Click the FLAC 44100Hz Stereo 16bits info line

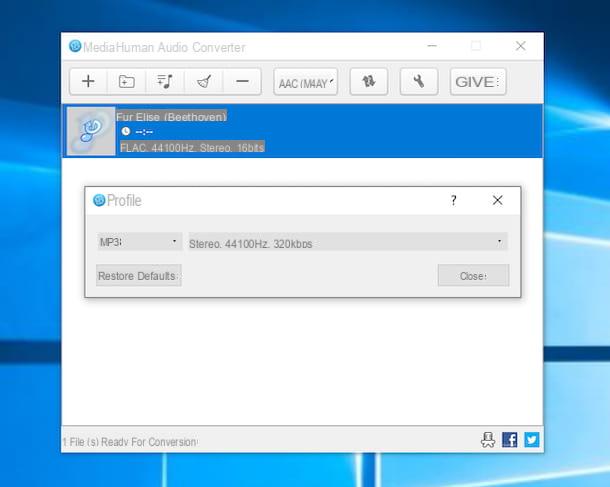192,147
